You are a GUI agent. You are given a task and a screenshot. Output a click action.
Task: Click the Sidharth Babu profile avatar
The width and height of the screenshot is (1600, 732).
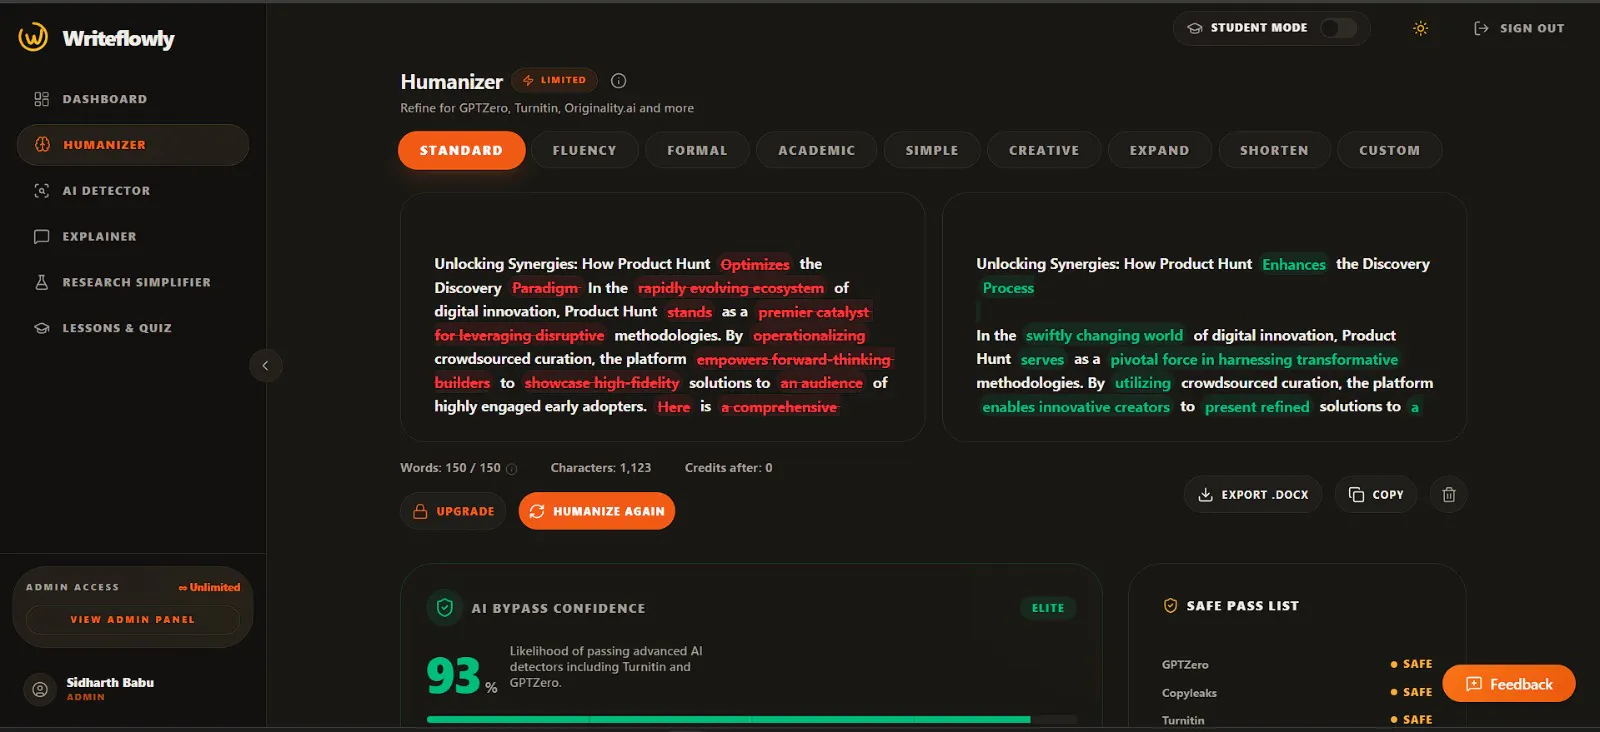point(40,689)
